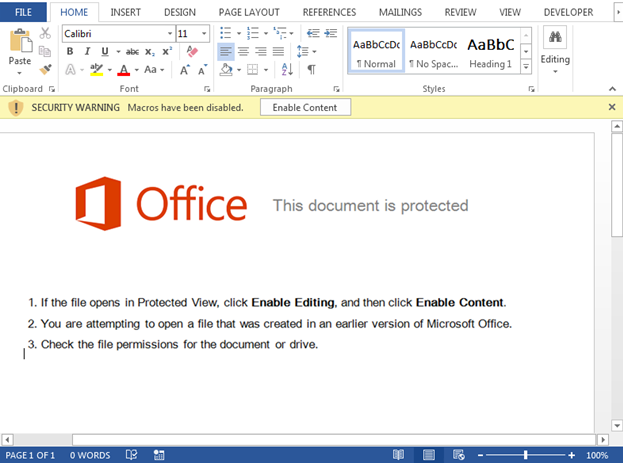
Task: Apply the Heading 1 style
Action: 491,51
